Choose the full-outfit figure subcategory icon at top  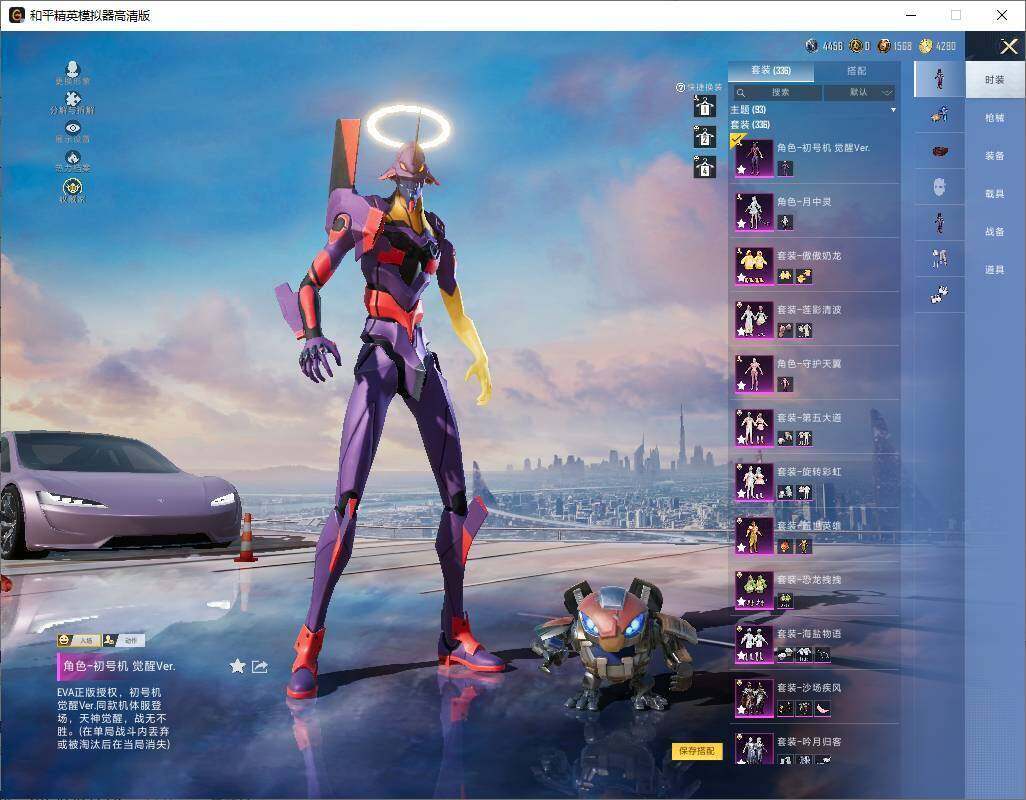tap(940, 79)
